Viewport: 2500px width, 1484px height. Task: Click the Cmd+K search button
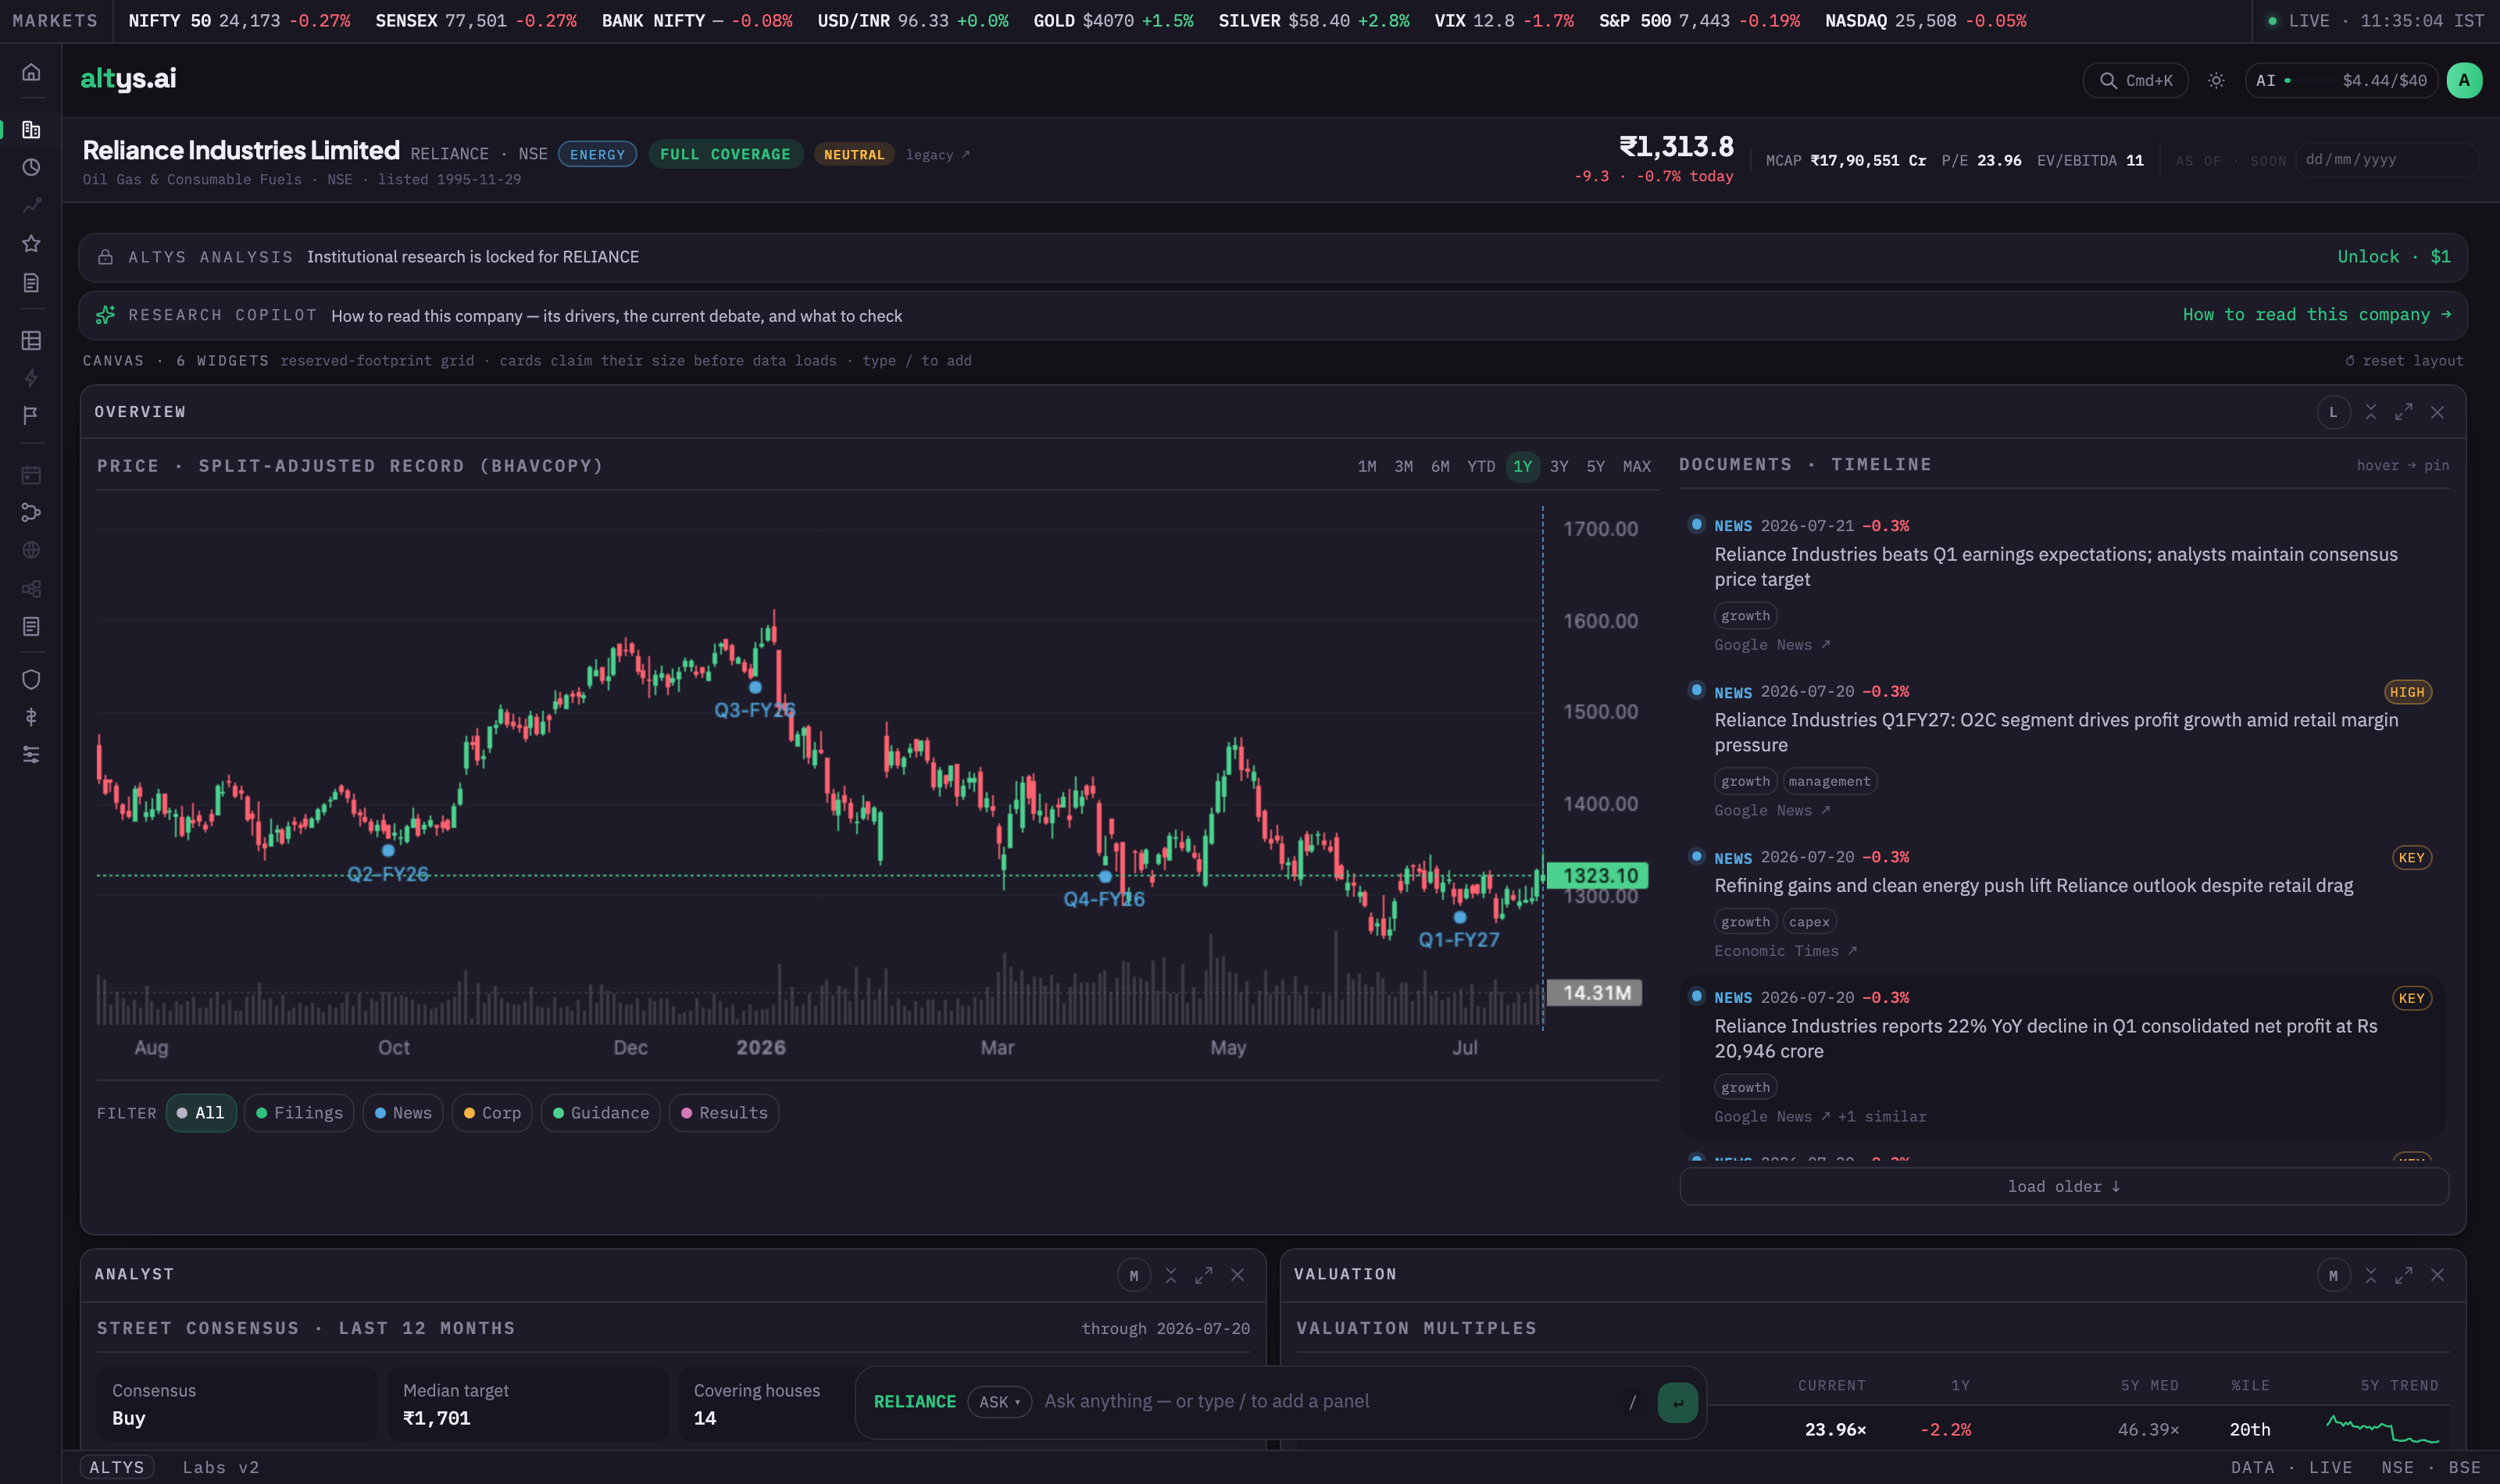coord(2135,80)
